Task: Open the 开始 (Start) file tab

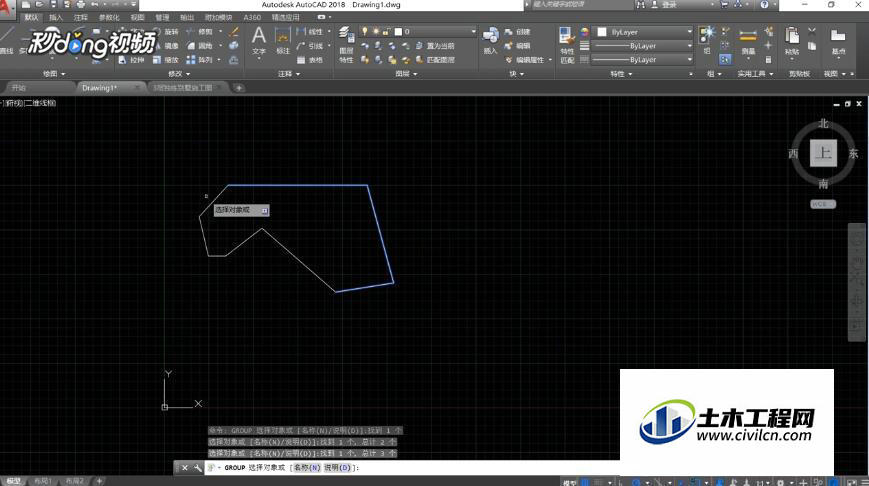Action: coord(39,88)
